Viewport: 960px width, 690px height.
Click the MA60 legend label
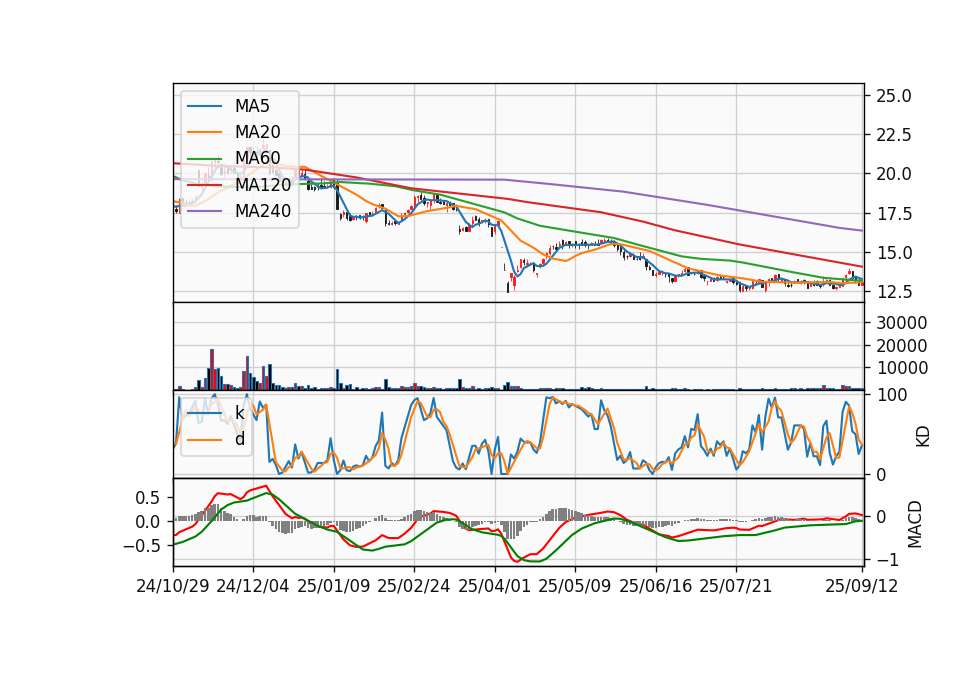click(258, 158)
